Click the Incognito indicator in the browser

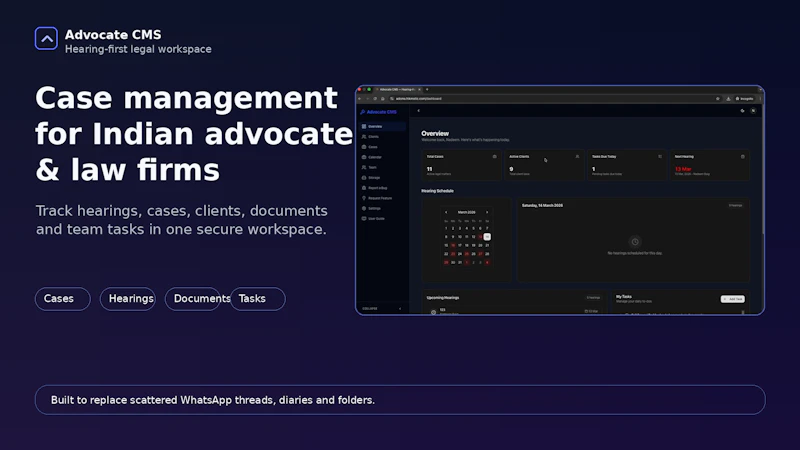(x=744, y=98)
